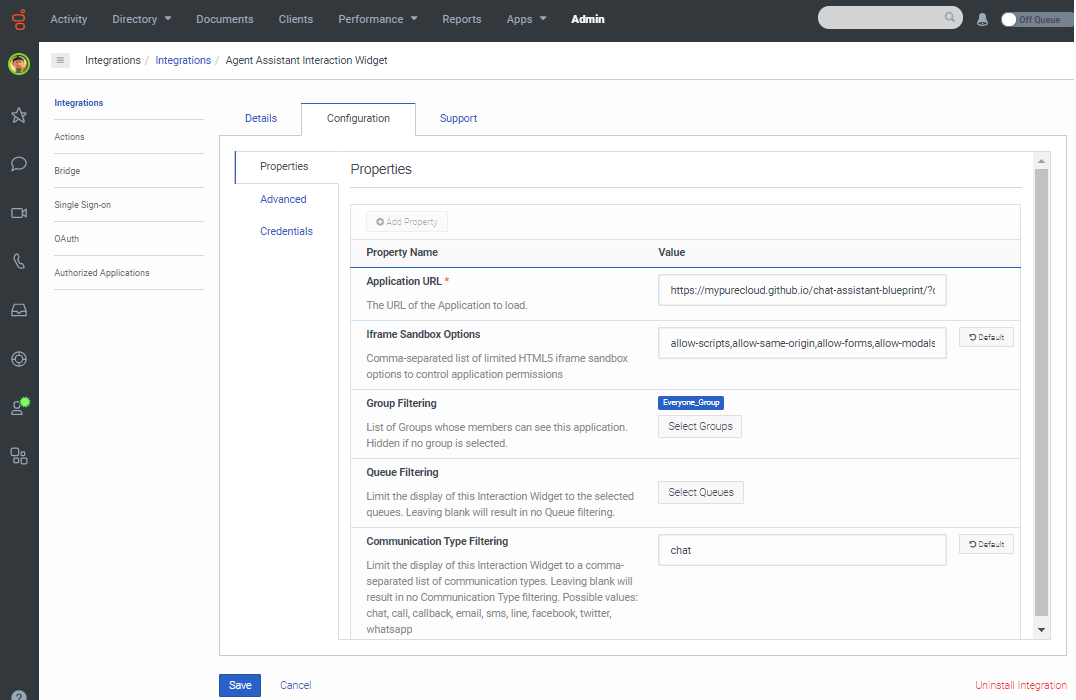
Task: Click the Uninstall Integration link
Action: pyautogui.click(x=1020, y=685)
